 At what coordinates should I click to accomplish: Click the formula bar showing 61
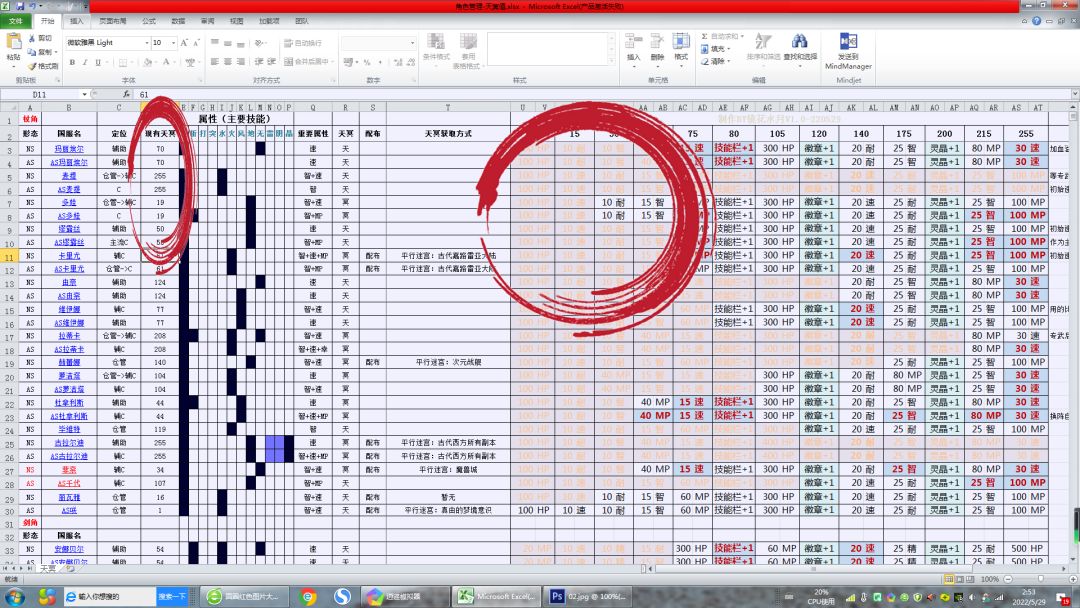[603, 94]
